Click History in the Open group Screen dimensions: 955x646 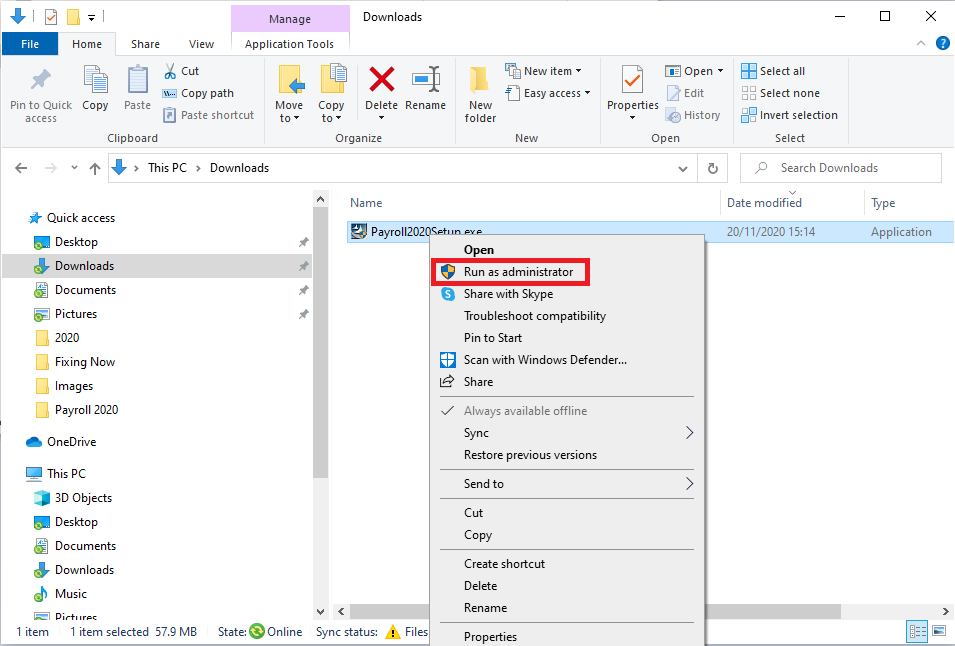693,115
